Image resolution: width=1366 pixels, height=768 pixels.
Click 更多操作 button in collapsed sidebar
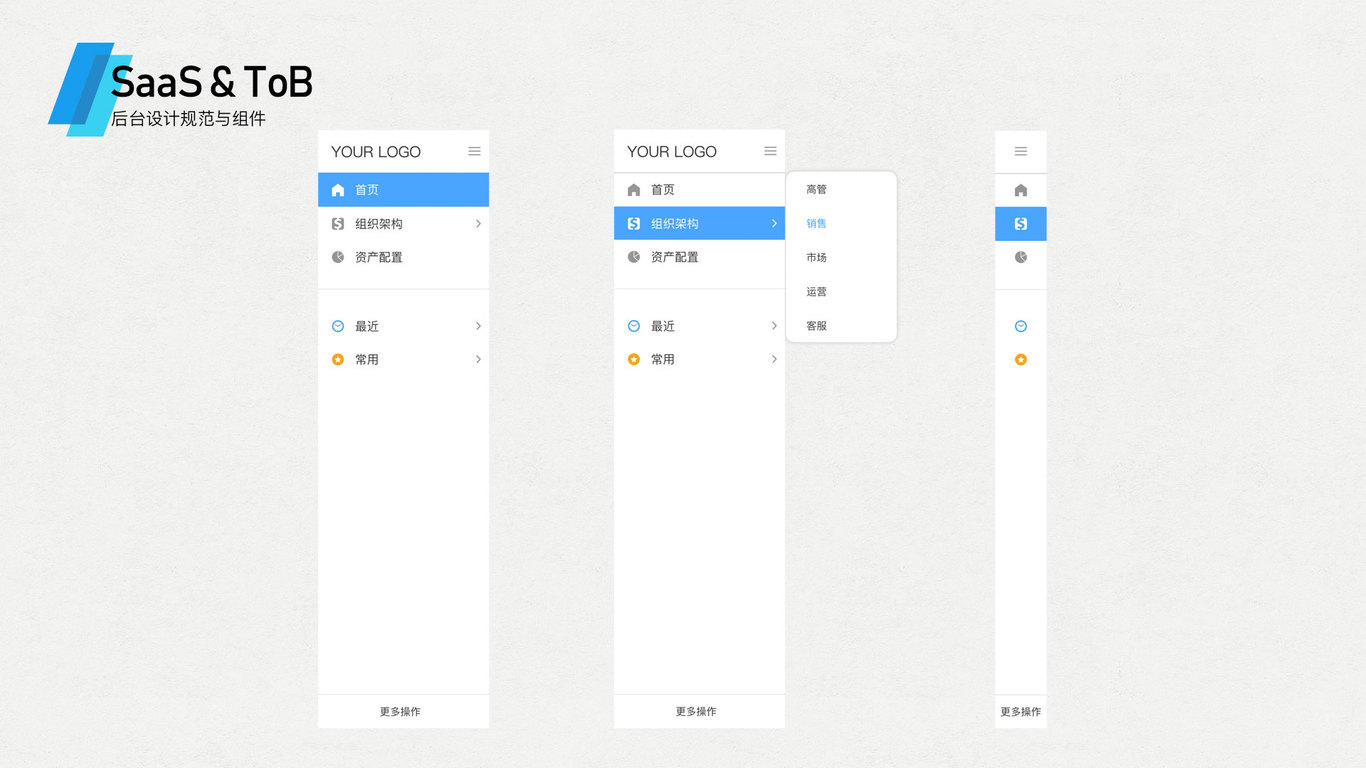(x=1021, y=711)
